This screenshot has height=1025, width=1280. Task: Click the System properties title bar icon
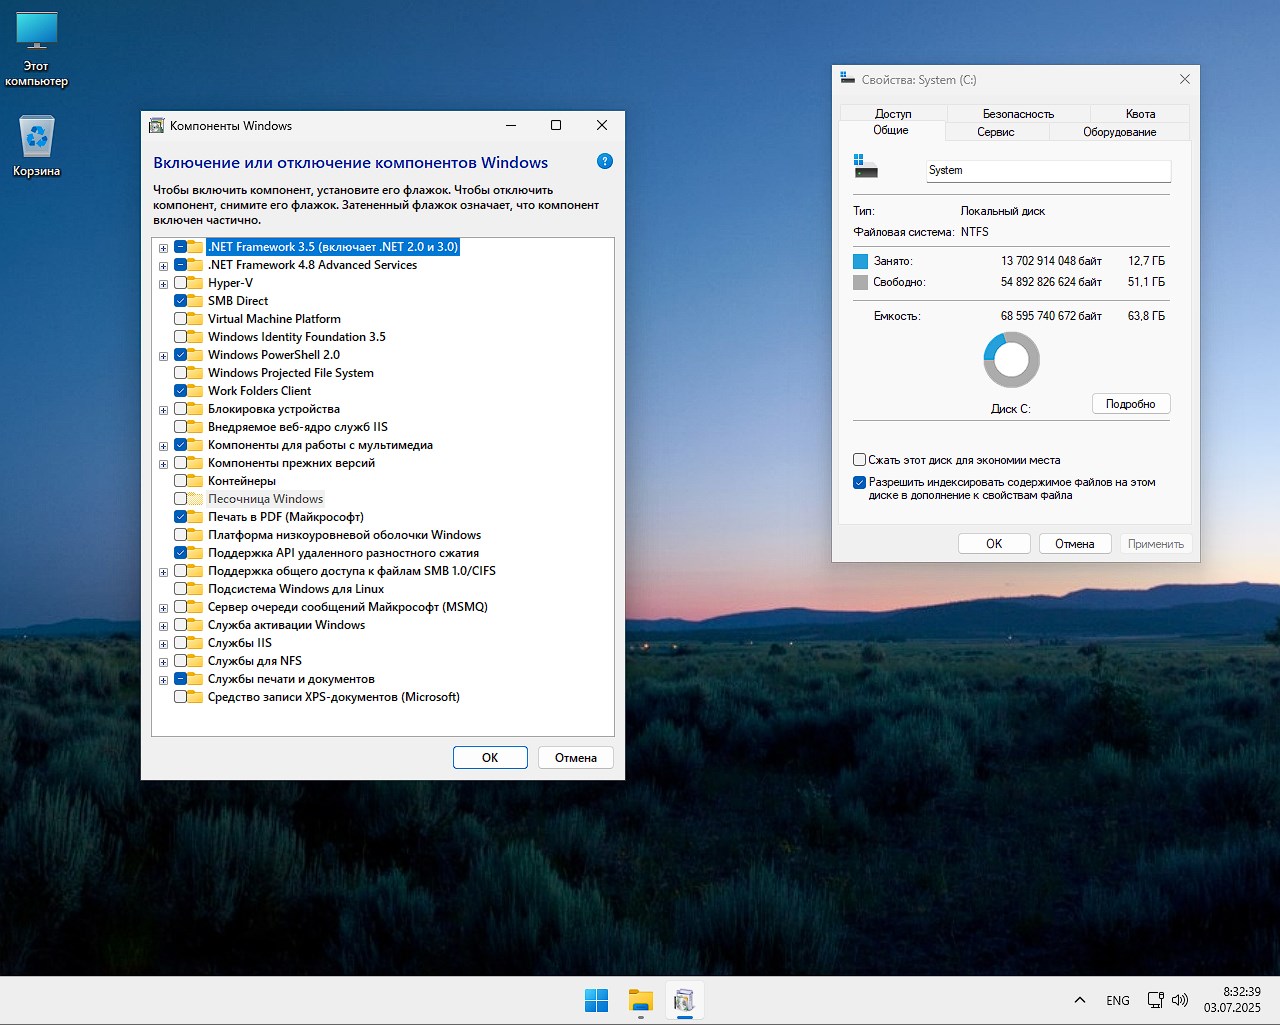[848, 79]
